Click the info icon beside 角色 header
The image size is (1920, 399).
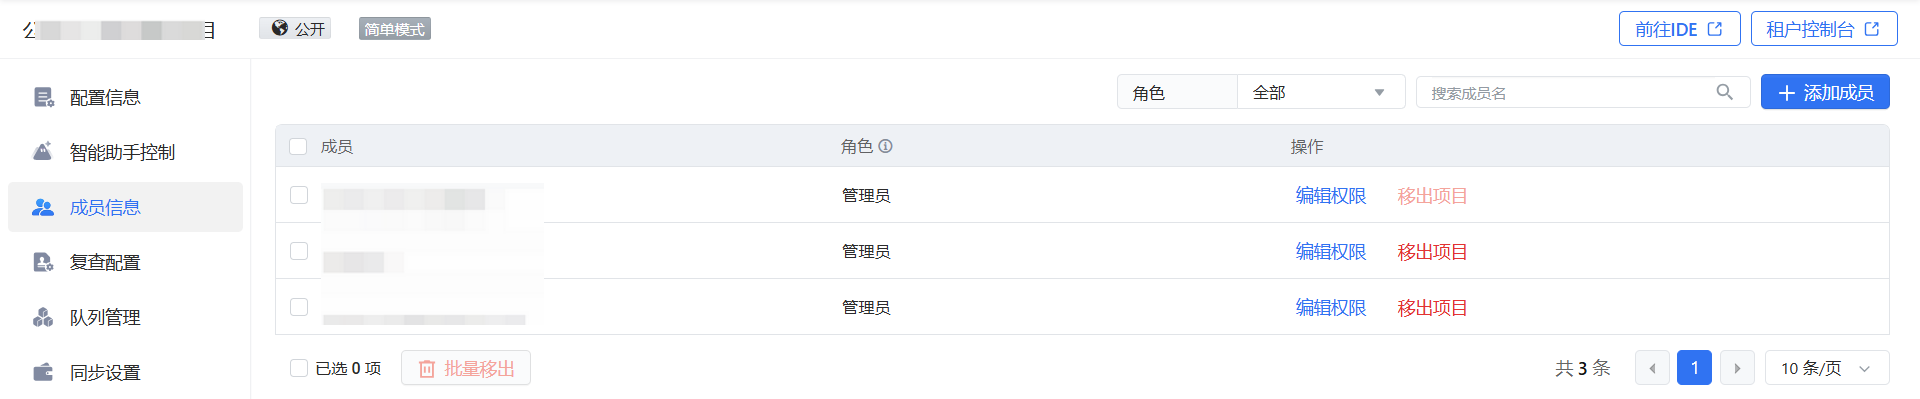(885, 146)
